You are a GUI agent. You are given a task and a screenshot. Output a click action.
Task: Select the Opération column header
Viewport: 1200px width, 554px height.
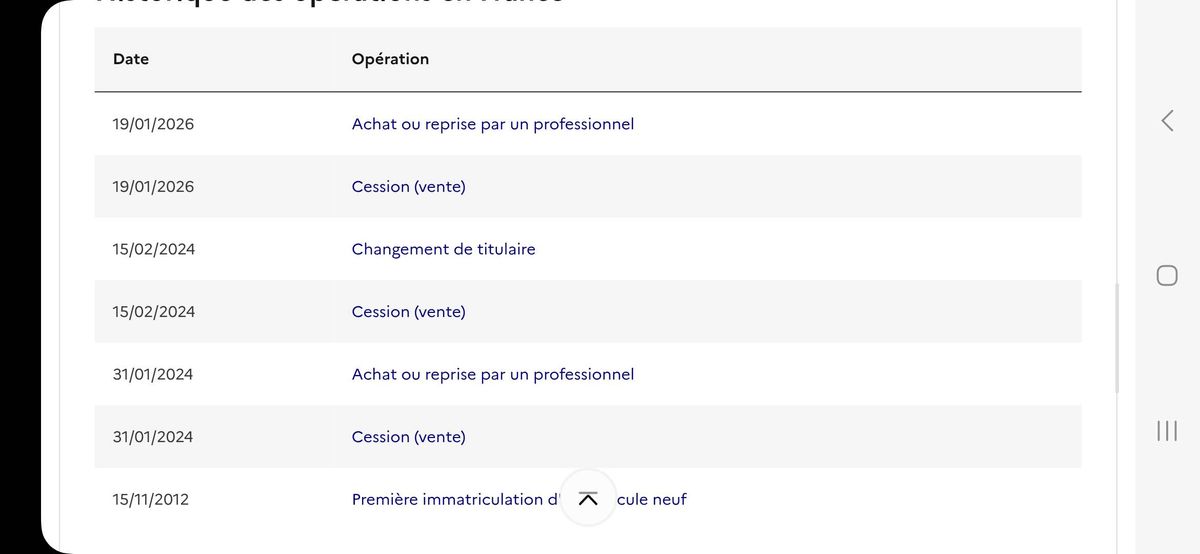pos(390,59)
